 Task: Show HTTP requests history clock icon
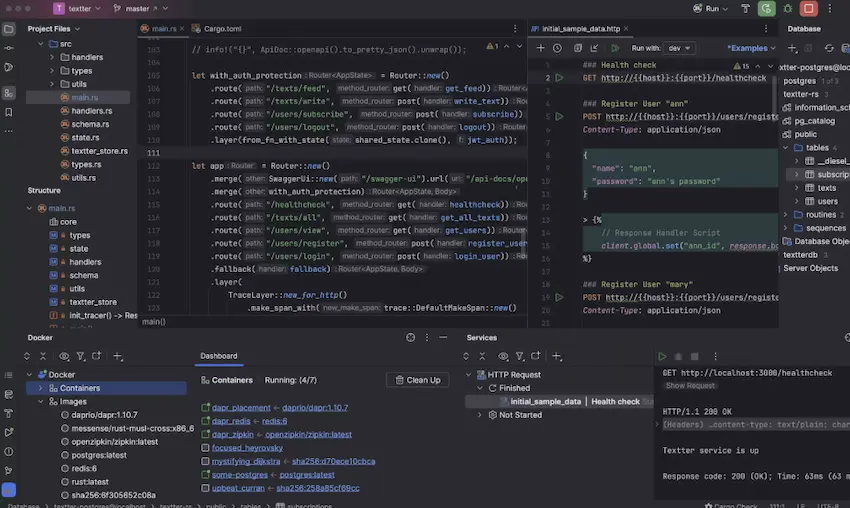(x=557, y=48)
